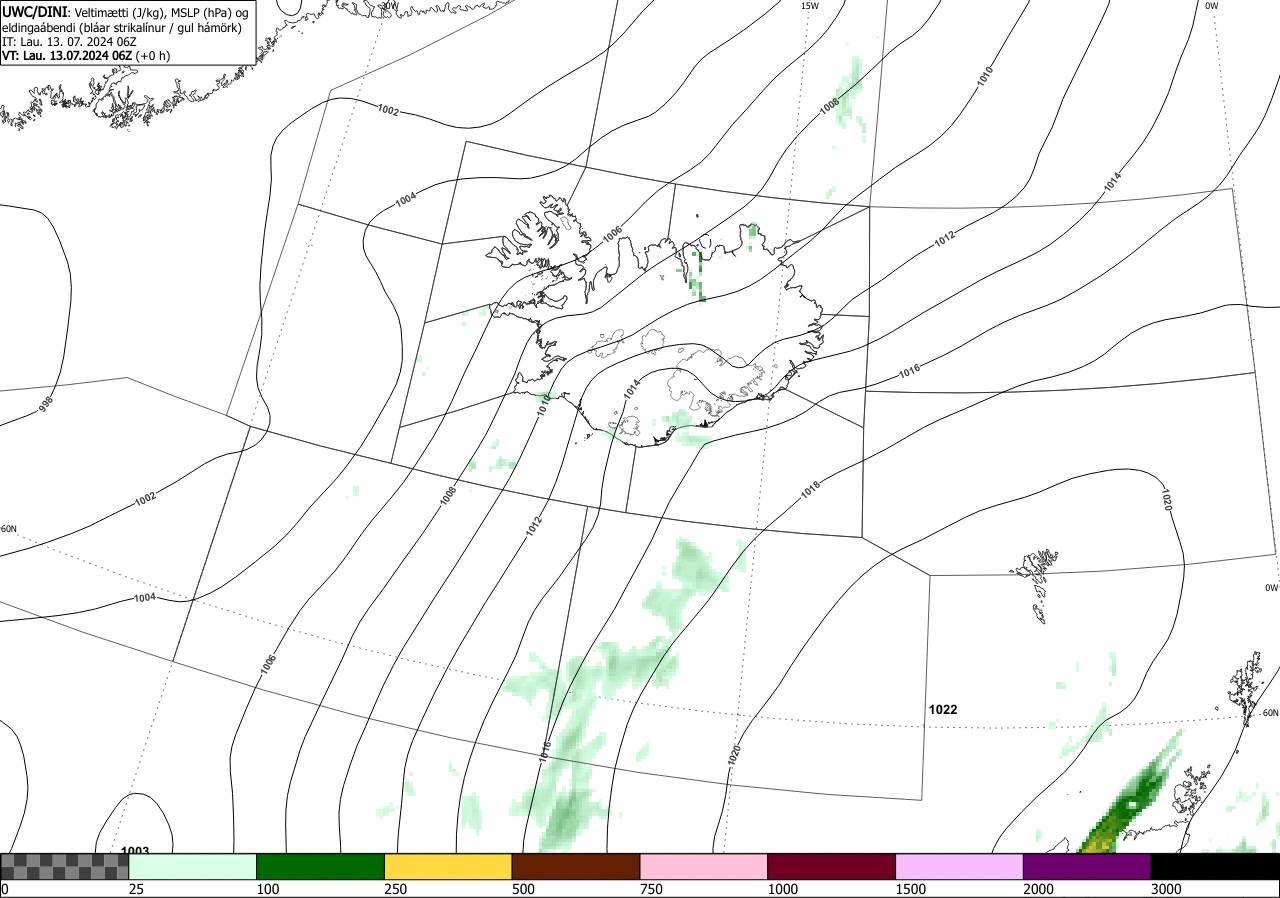The width and height of the screenshot is (1280, 898).
Task: Click the "1018" isobar label
Action: coord(810,491)
